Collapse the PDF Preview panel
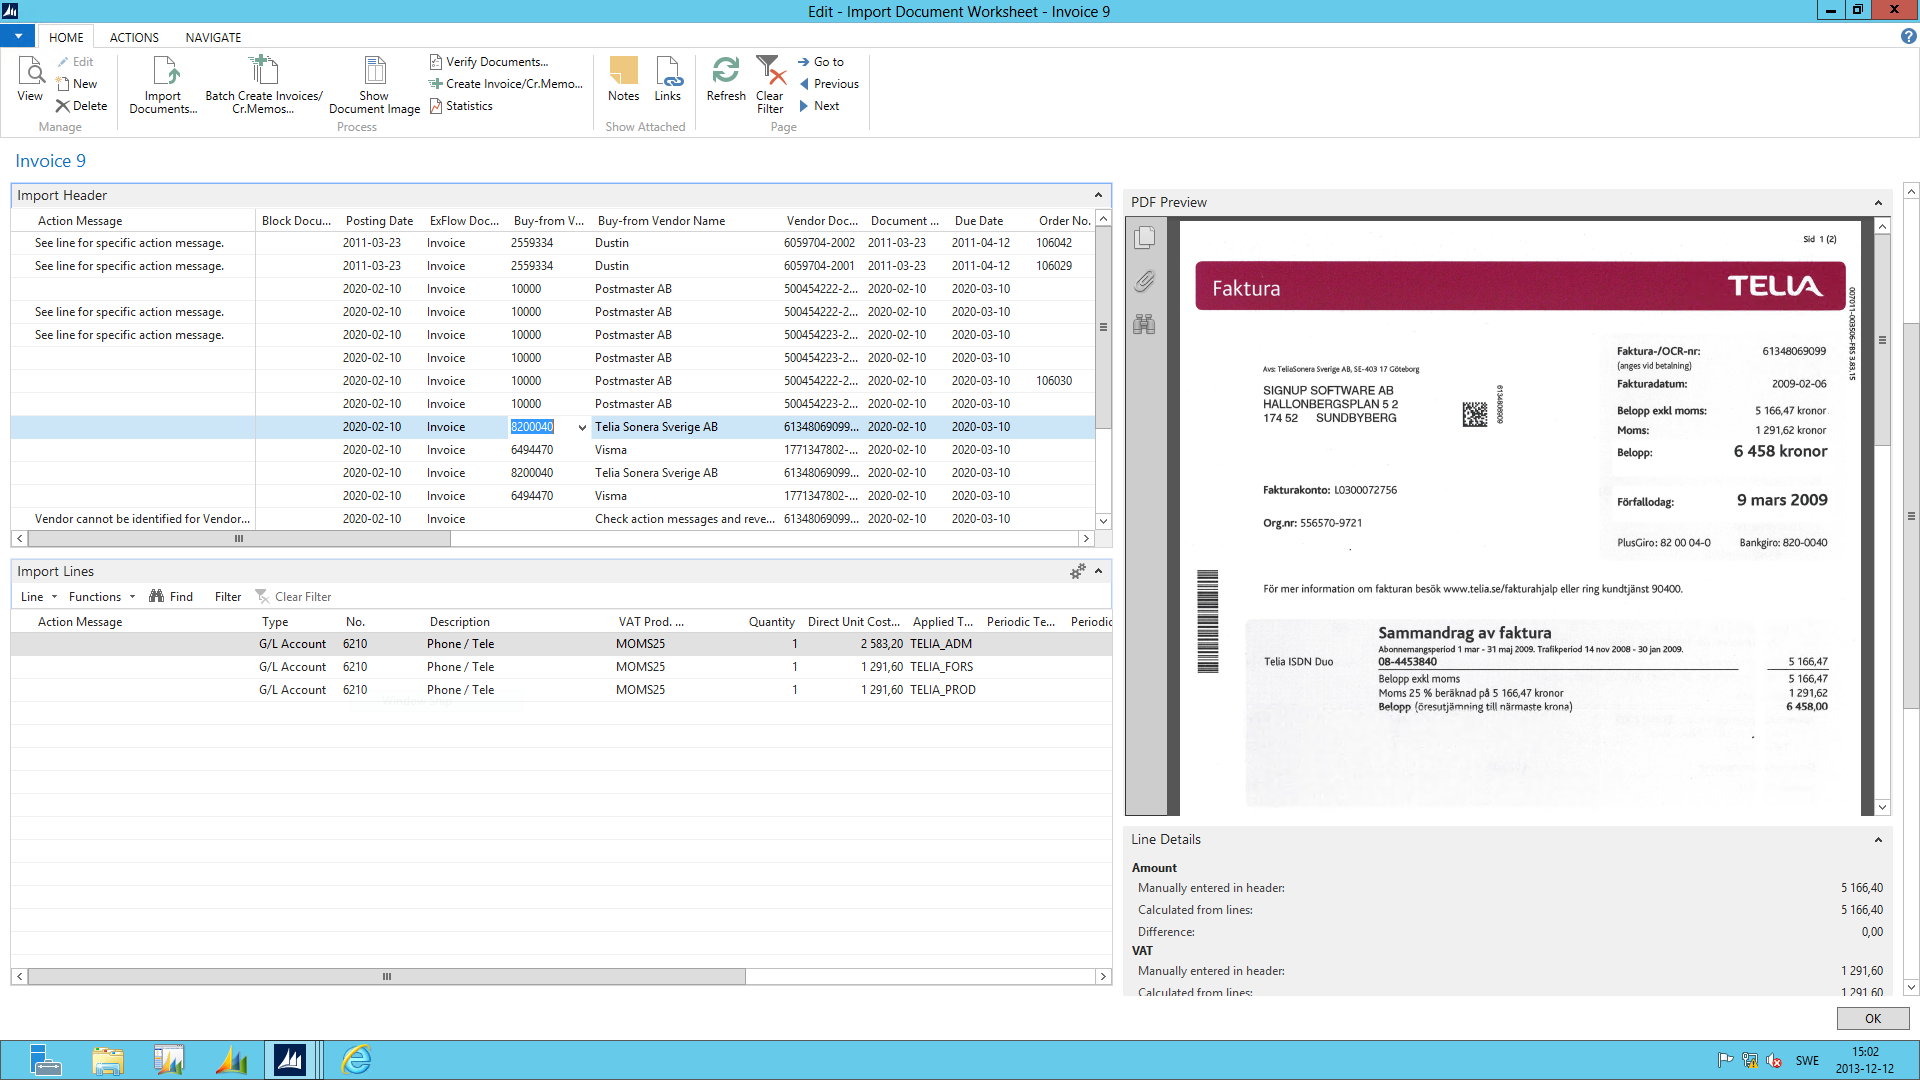 (x=1878, y=202)
